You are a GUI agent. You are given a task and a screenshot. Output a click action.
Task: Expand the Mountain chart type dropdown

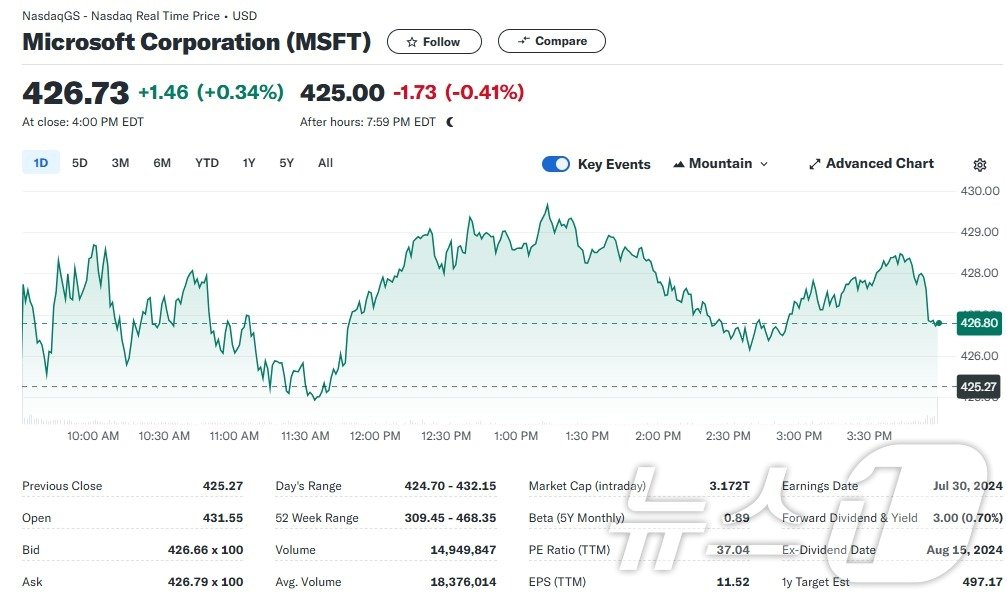764,164
